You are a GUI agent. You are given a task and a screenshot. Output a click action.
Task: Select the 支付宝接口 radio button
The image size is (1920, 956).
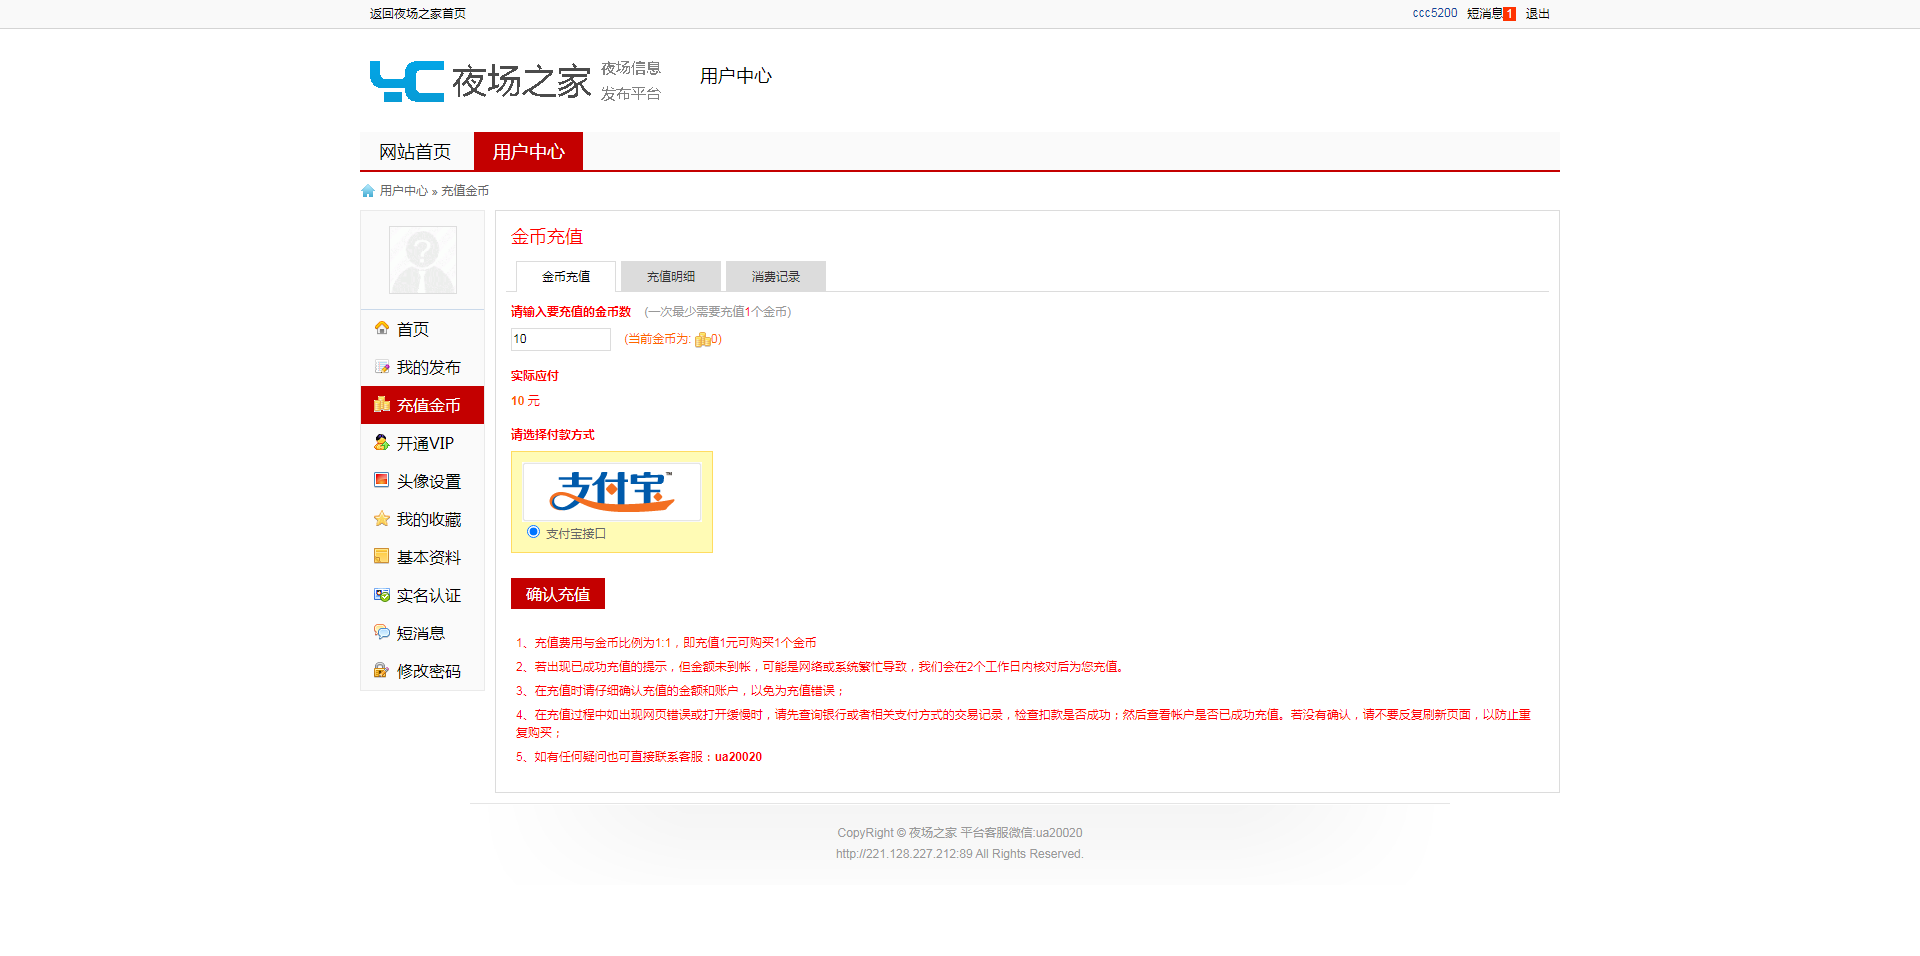533,532
